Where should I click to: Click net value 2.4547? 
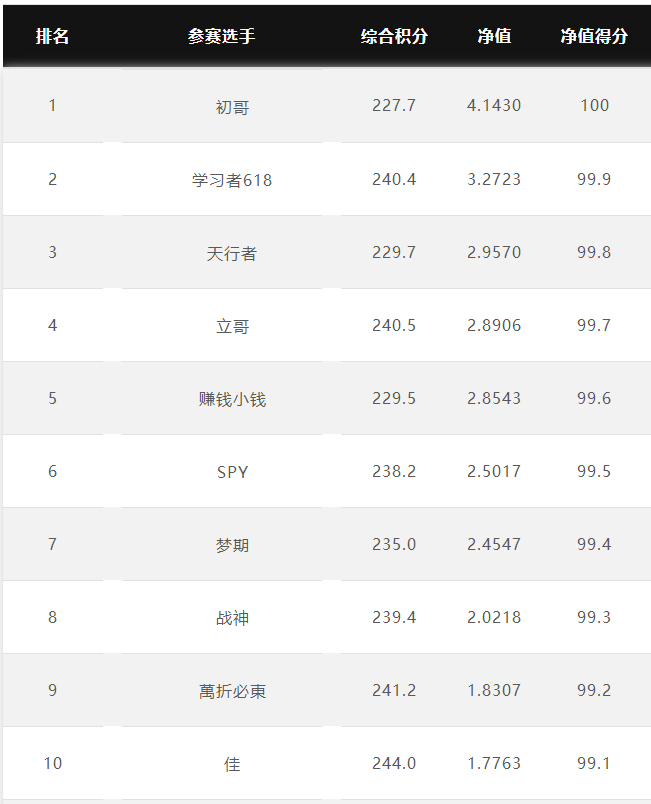494,545
